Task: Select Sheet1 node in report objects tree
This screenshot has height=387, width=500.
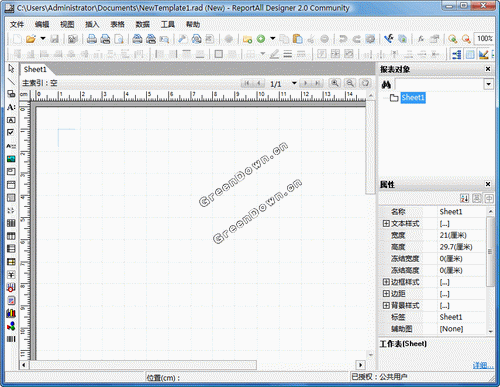Action: (413, 98)
